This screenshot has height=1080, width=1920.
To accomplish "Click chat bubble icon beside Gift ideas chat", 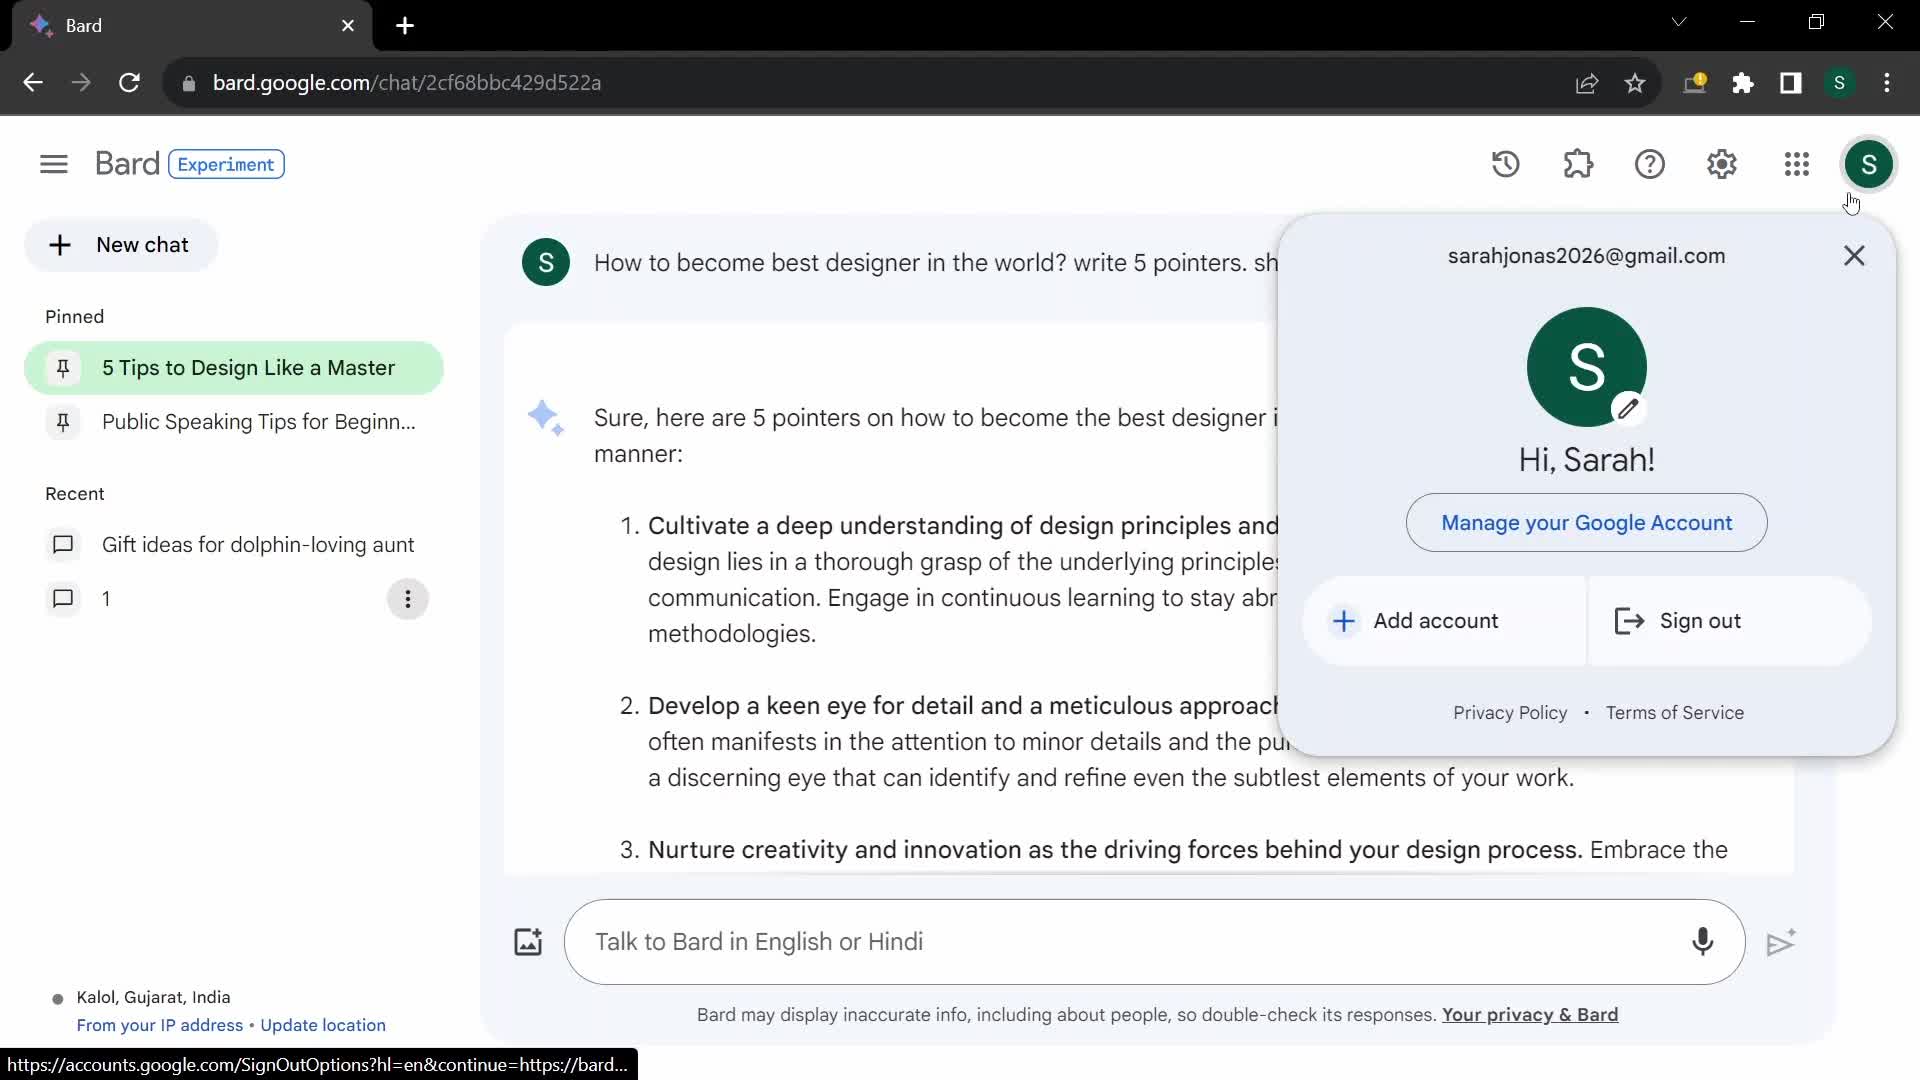I will tap(63, 545).
